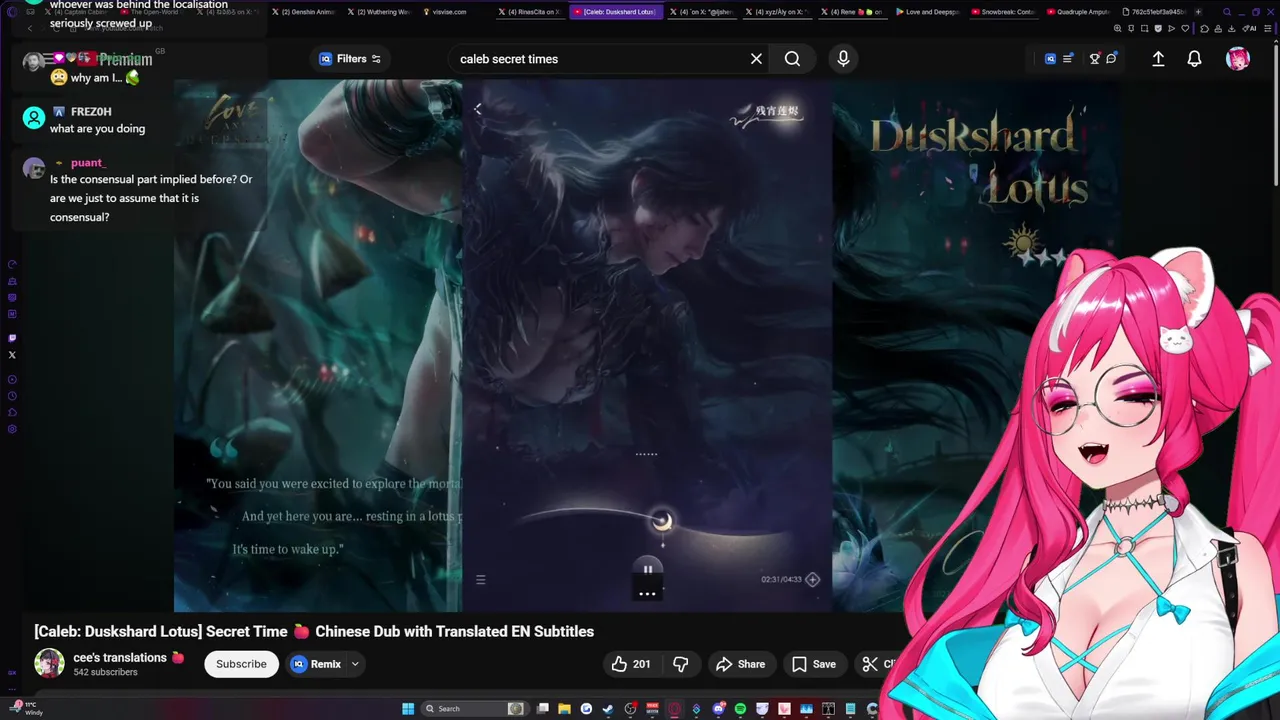This screenshot has height=720, width=1280.
Task: Share the Duskshard Lotus video
Action: pyautogui.click(x=741, y=664)
